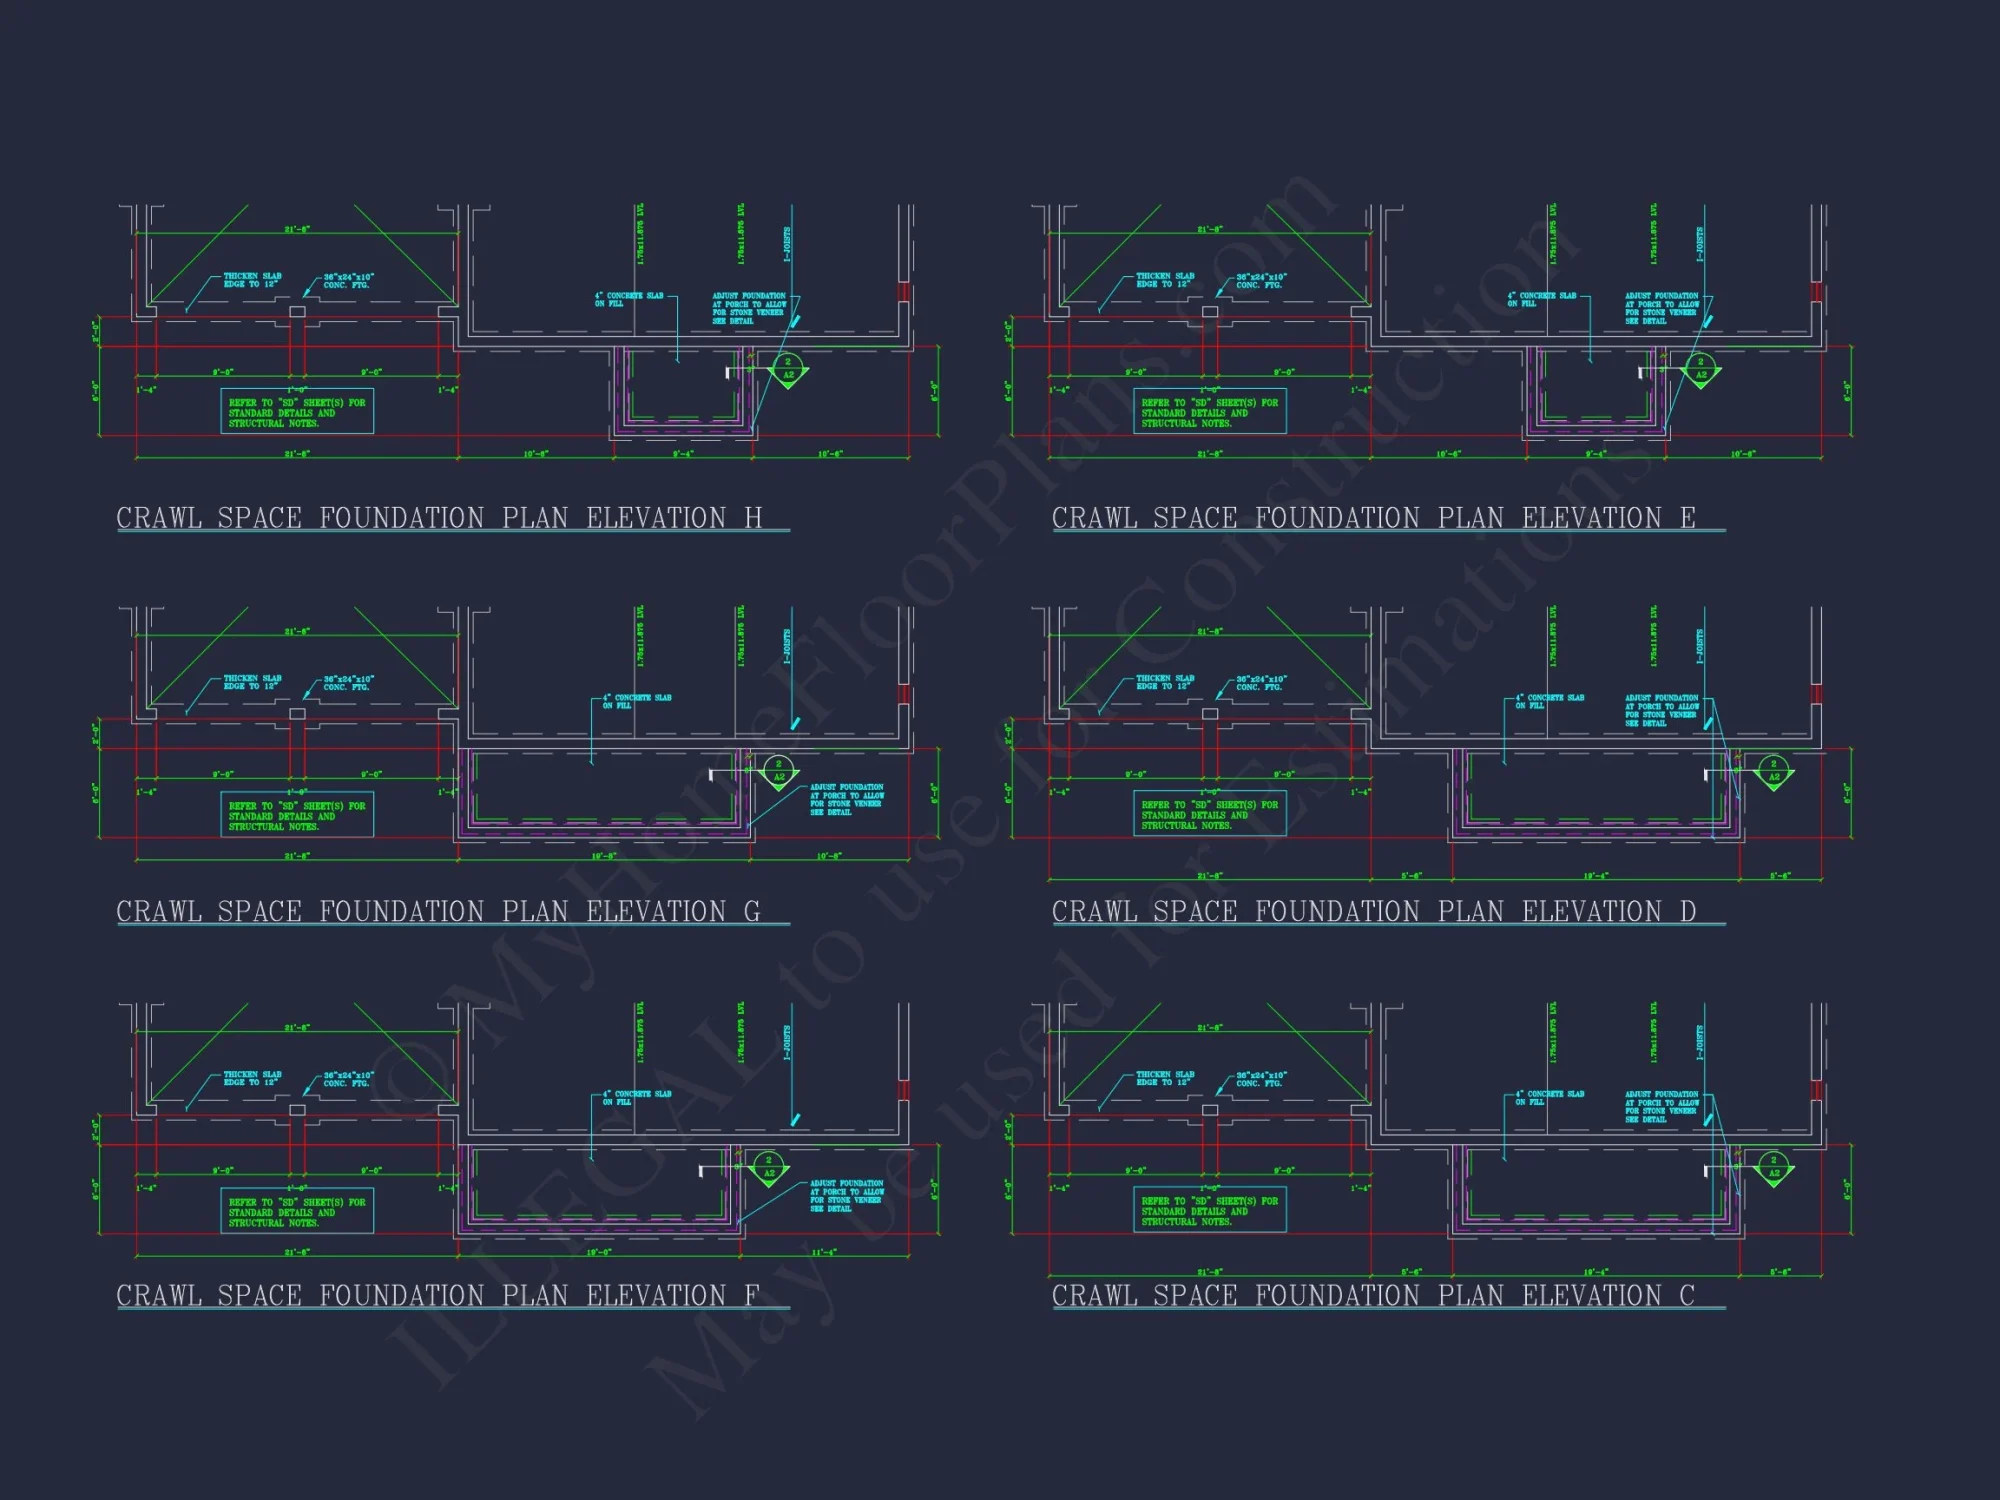This screenshot has height=1500, width=2000.
Task: Select the 36"x24"x10" conc. ftg. label in Elevation E
Action: [x=1260, y=281]
